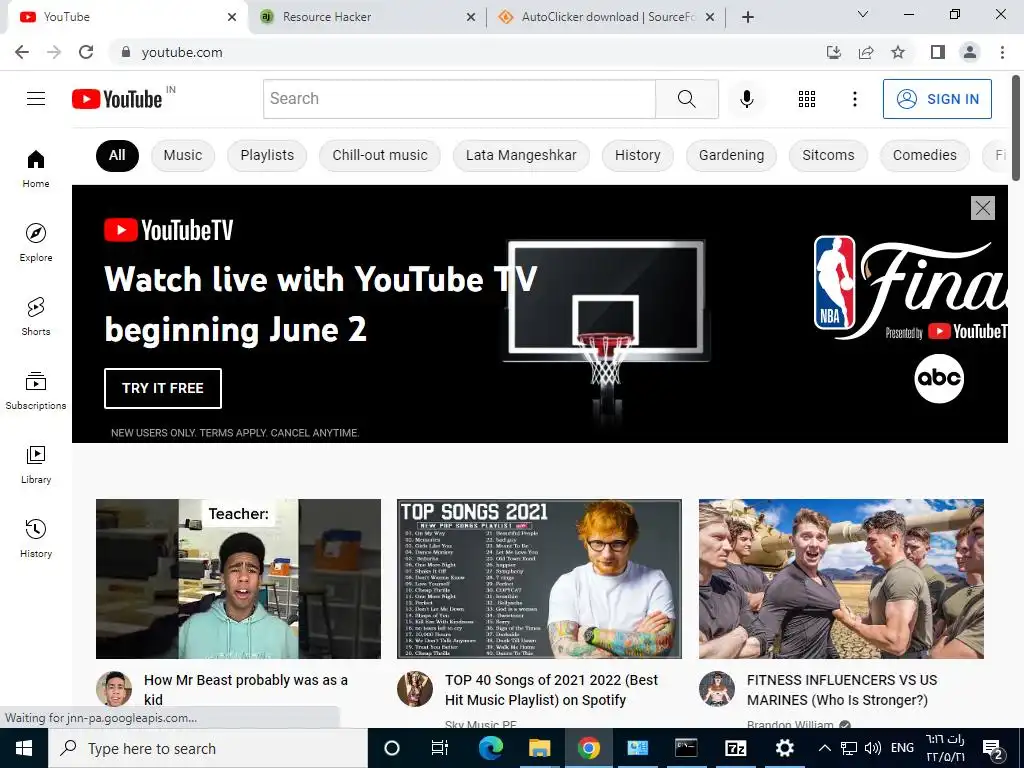Open the Windows Start menu
The width and height of the screenshot is (1024, 768).
[x=24, y=748]
